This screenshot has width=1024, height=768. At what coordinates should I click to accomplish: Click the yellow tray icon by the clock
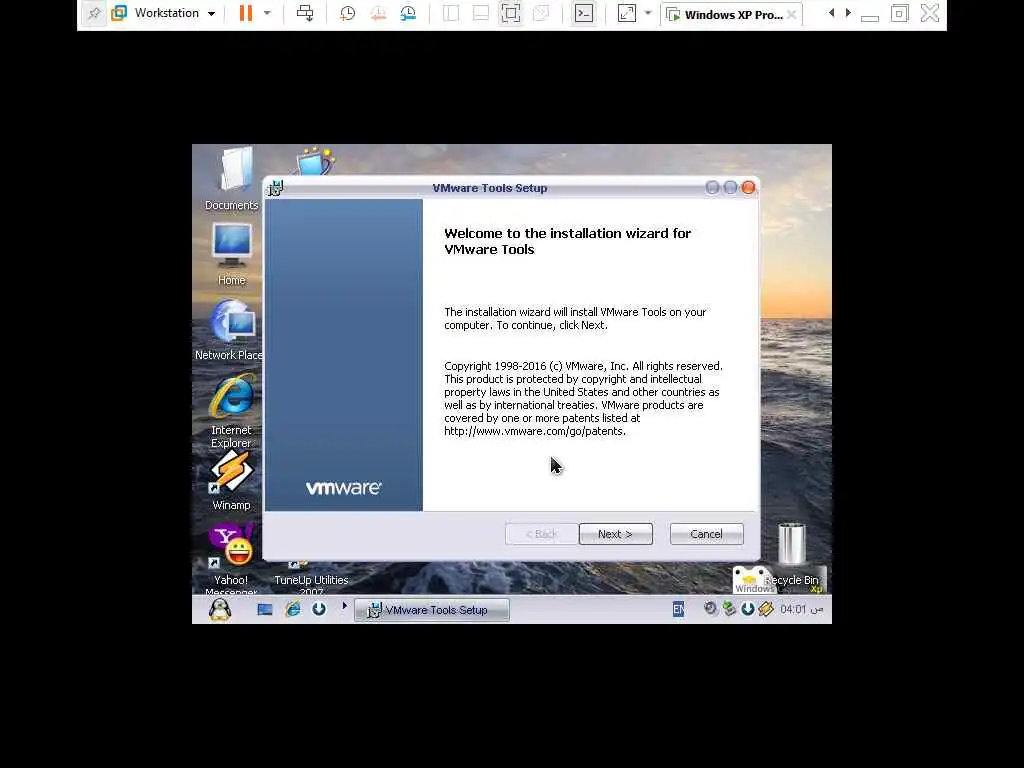[766, 609]
